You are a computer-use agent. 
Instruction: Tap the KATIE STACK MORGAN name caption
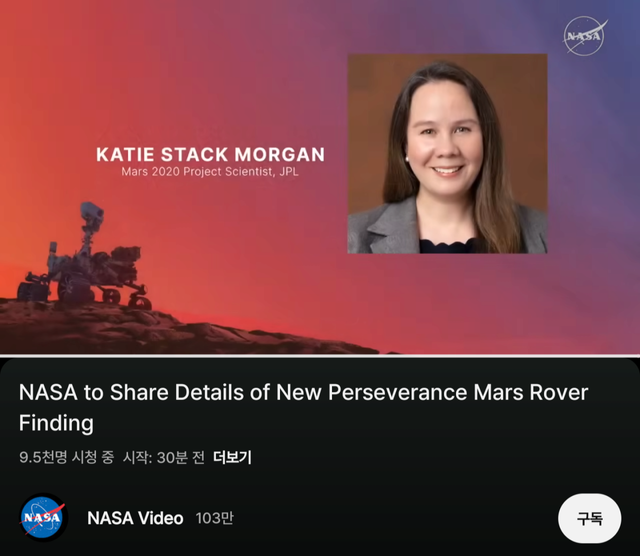(x=210, y=155)
